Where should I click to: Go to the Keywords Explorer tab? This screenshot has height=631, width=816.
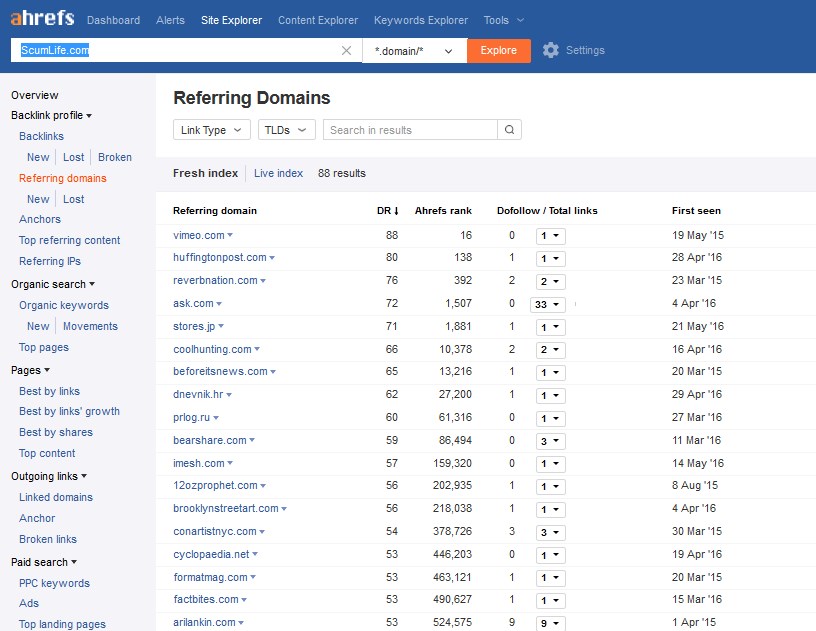[x=420, y=20]
